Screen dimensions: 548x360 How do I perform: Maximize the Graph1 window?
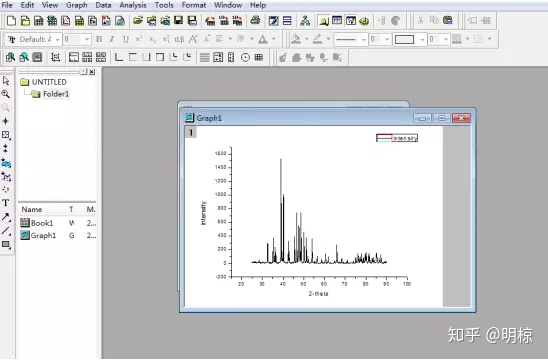pos(441,118)
